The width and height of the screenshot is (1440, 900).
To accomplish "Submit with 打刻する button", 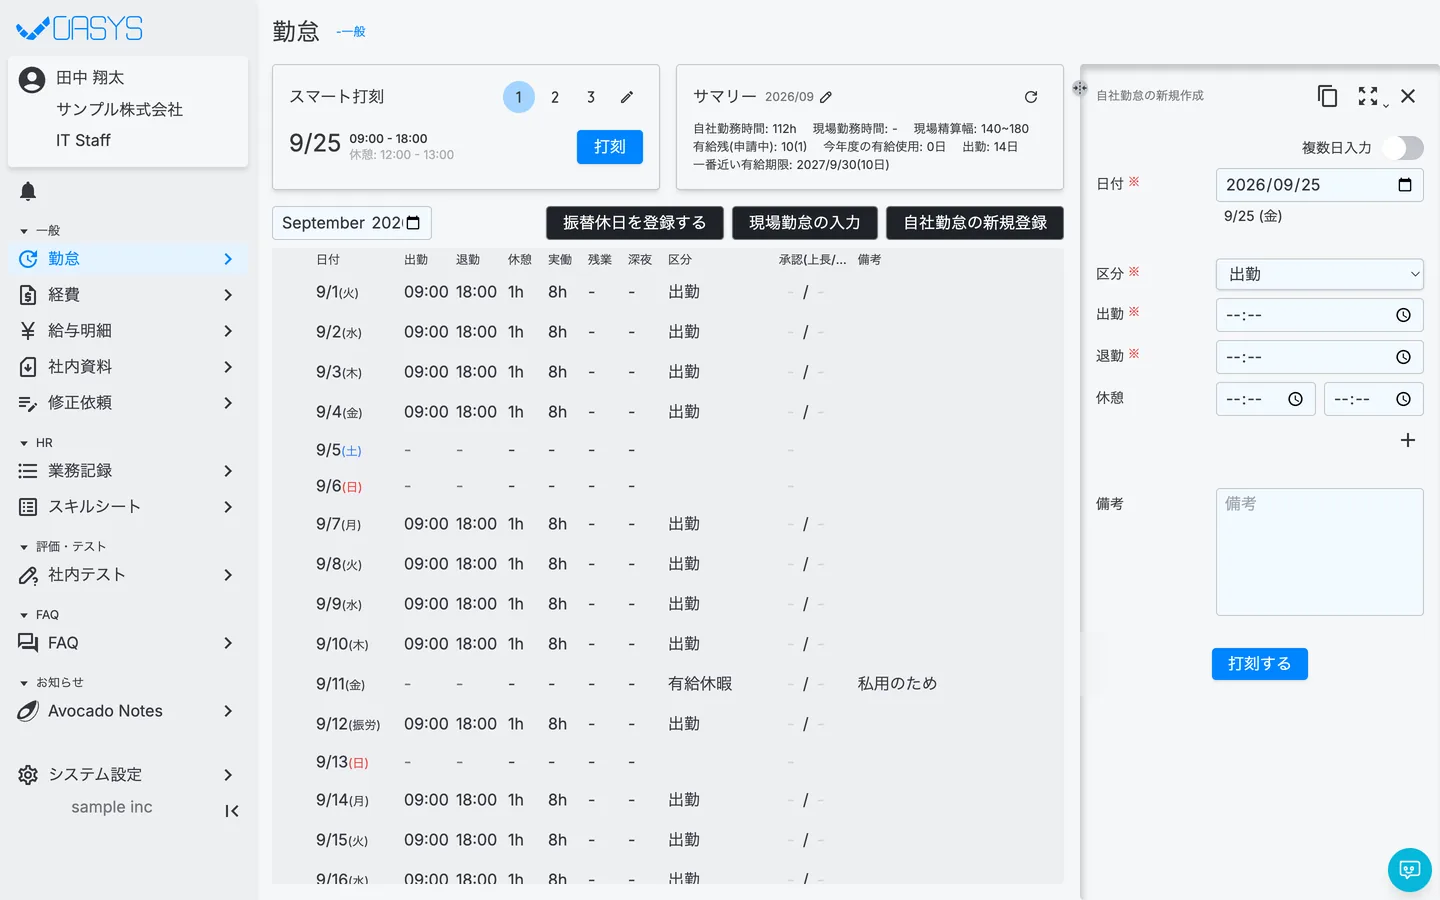I will (1260, 664).
